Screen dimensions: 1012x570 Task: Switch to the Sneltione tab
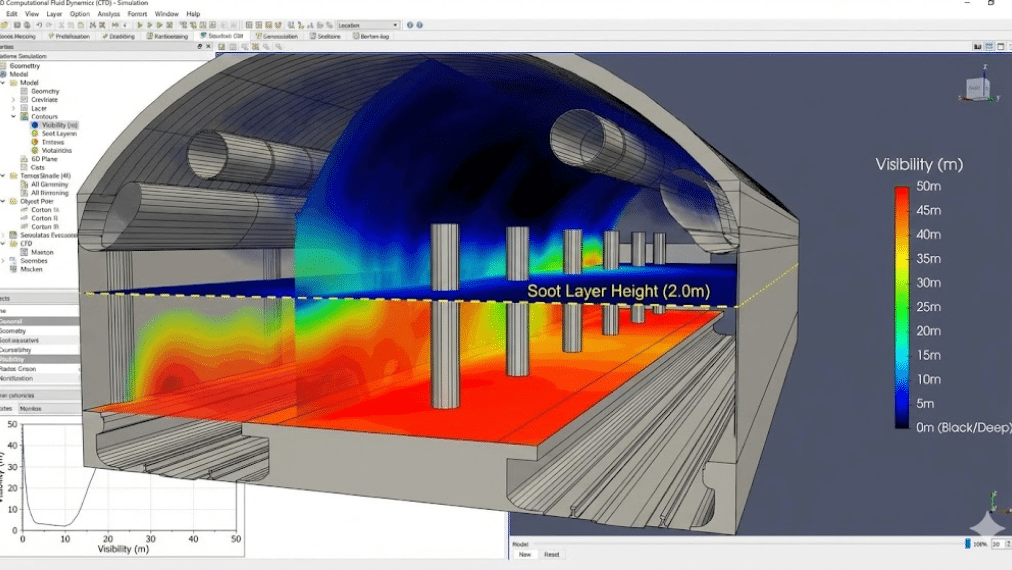pos(325,36)
